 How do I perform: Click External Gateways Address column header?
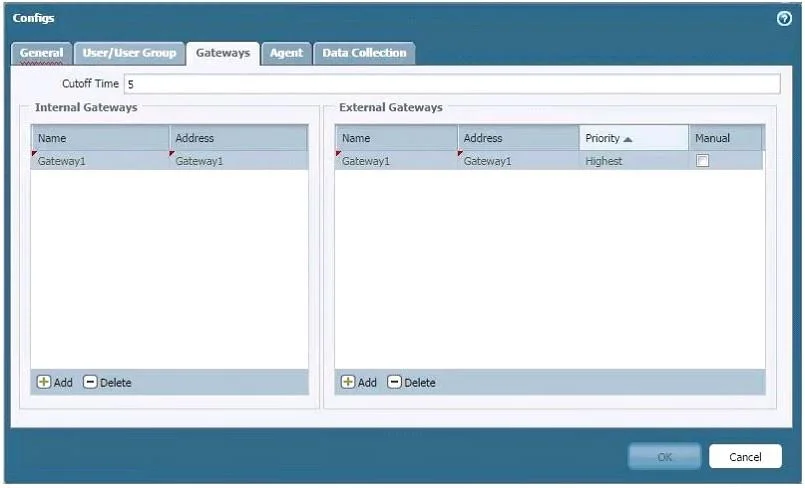click(519, 138)
